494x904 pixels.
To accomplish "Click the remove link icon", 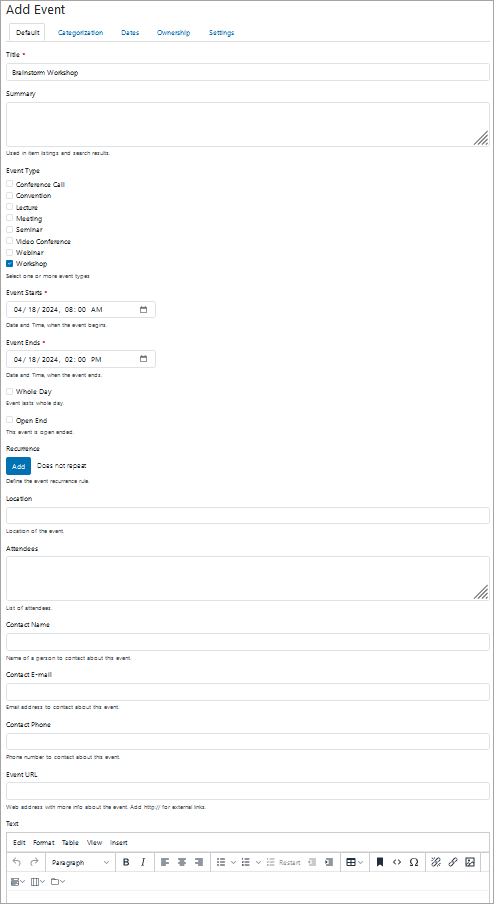I will [436, 862].
